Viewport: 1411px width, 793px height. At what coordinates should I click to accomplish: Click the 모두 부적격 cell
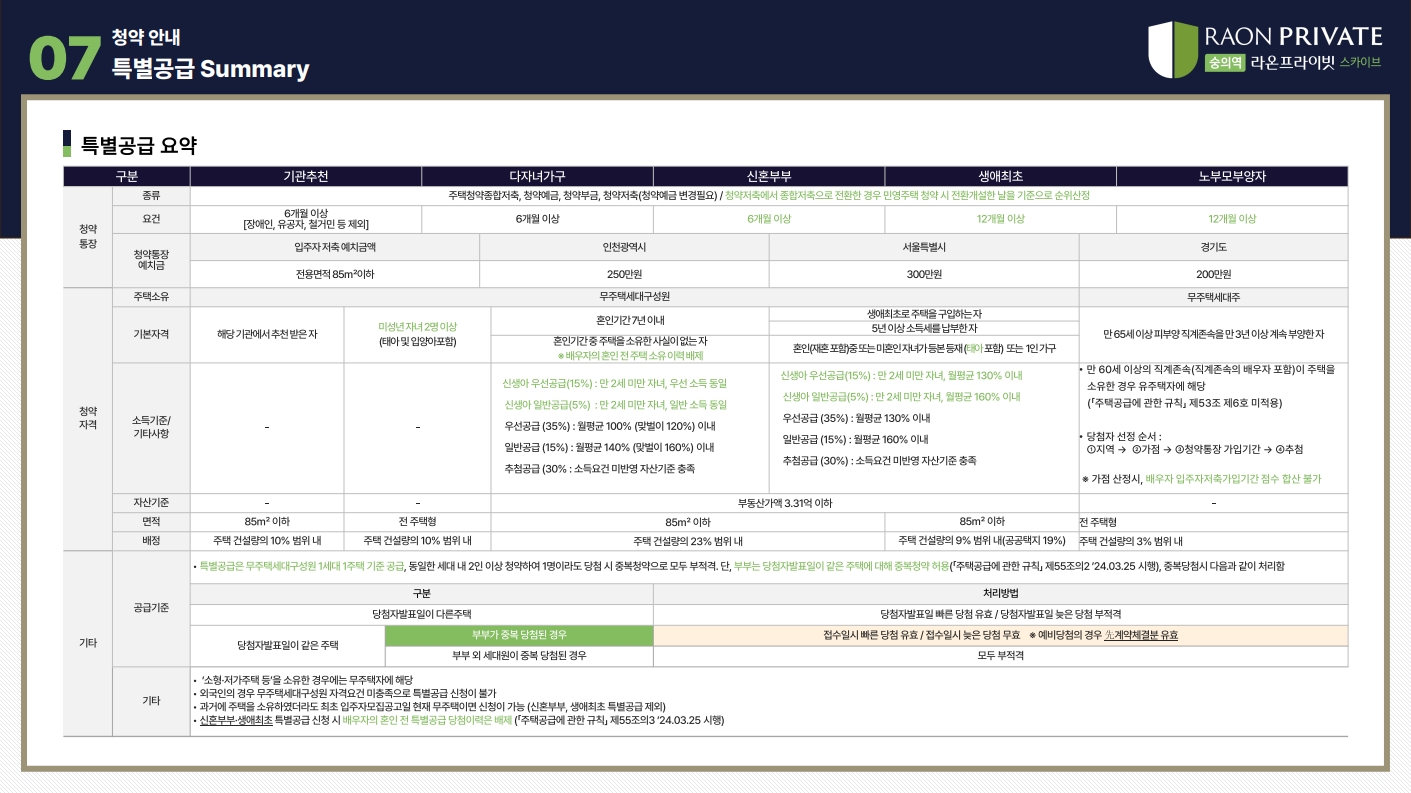[x=1000, y=656]
